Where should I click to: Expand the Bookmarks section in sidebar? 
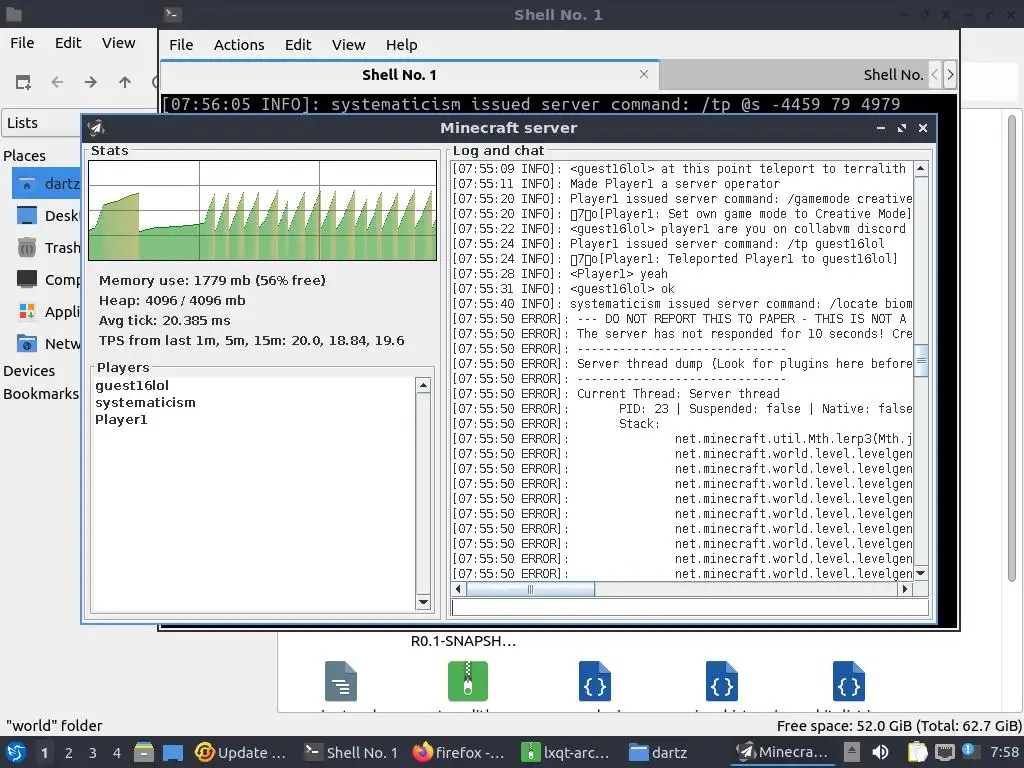click(40, 394)
